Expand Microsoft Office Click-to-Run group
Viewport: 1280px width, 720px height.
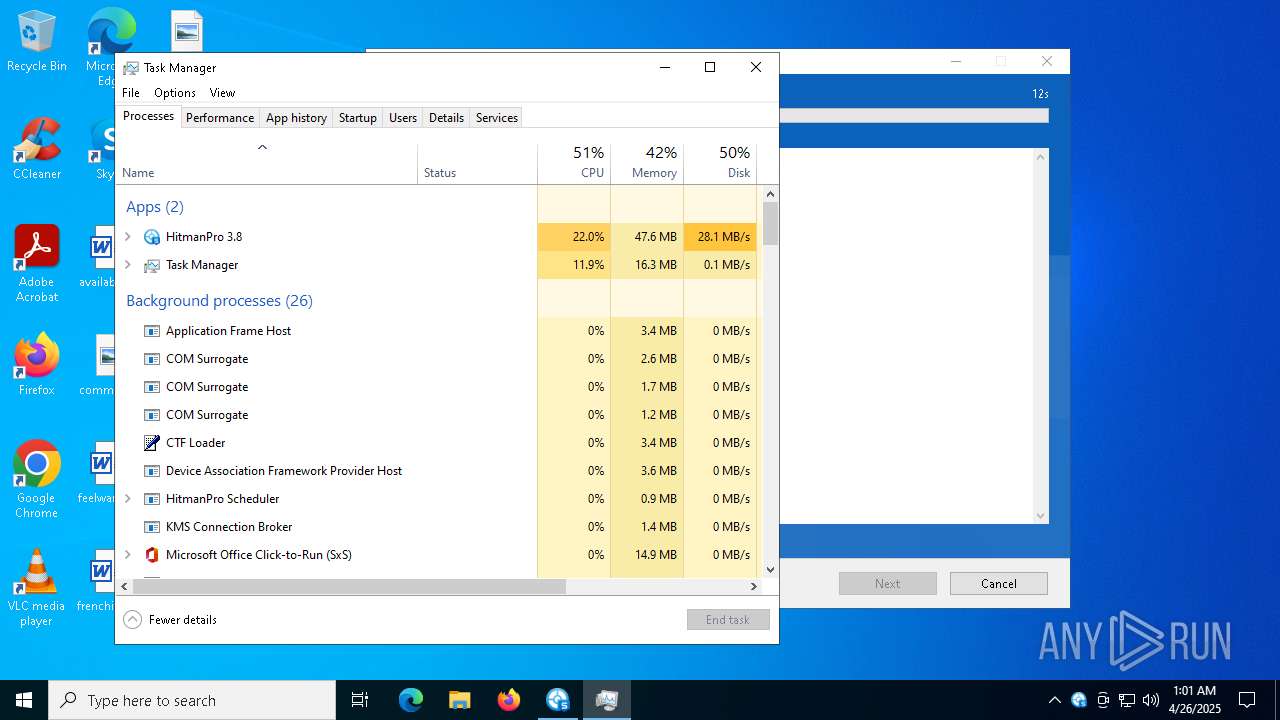tap(127, 555)
